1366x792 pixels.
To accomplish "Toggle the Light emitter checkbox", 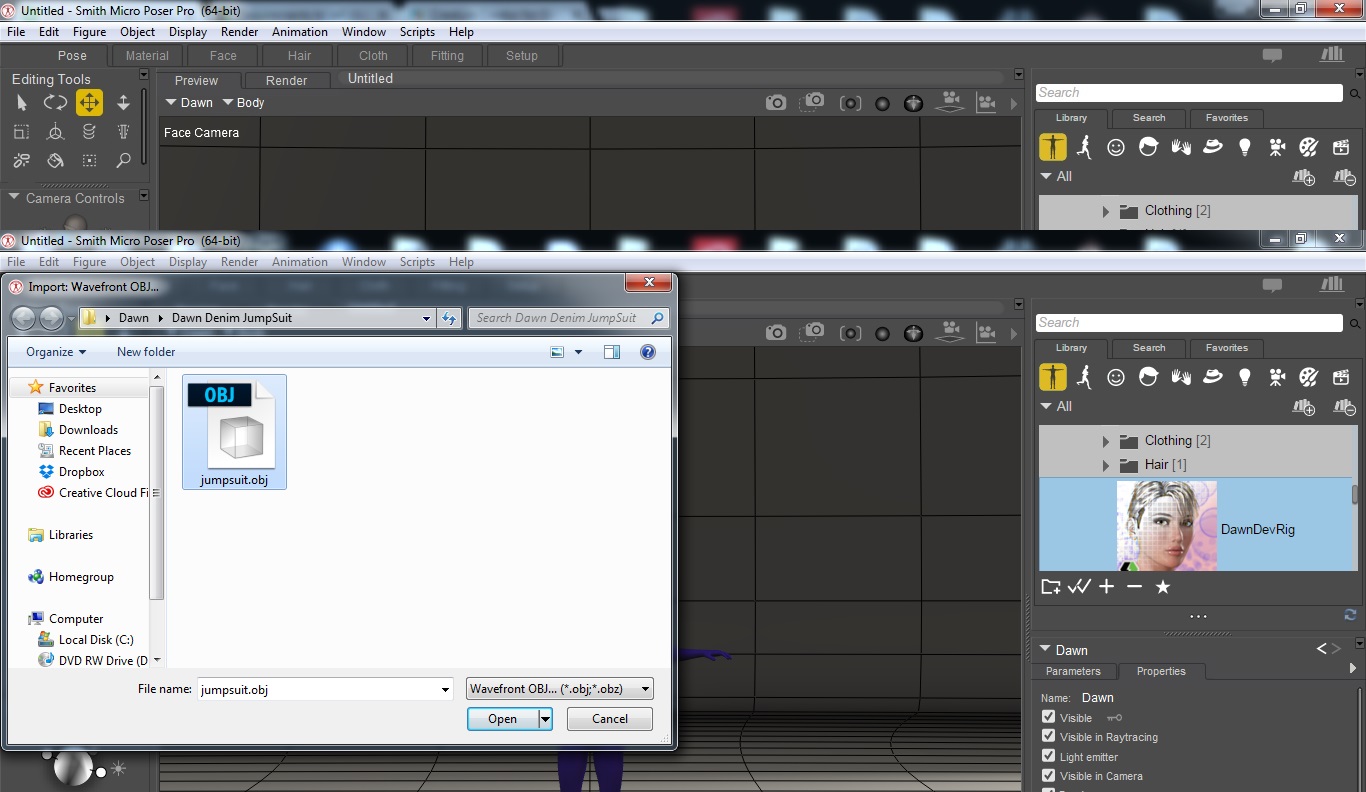I will click(1048, 757).
